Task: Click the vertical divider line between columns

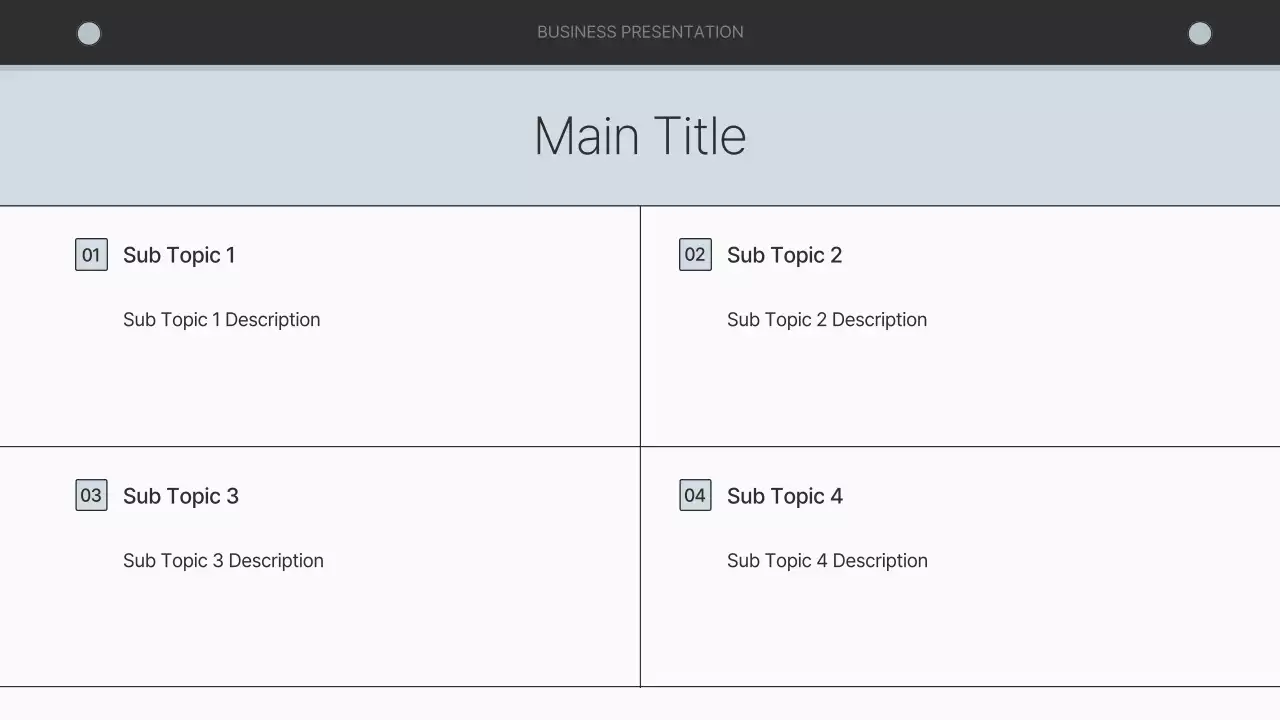Action: (x=640, y=380)
